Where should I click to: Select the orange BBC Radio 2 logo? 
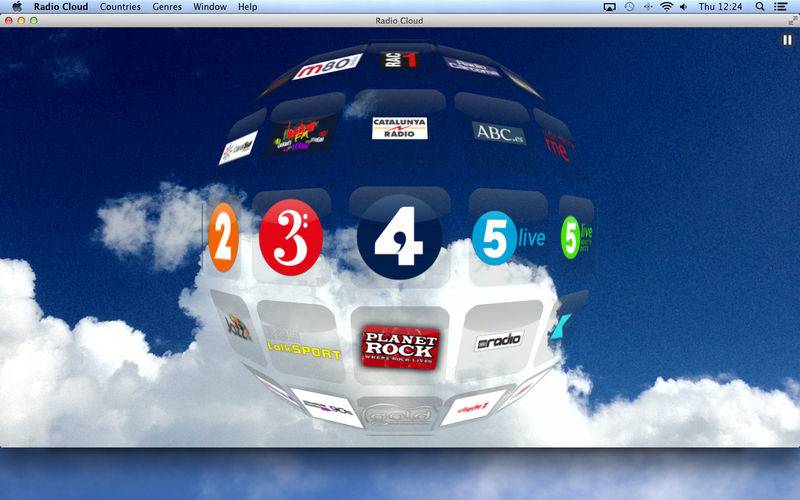223,237
